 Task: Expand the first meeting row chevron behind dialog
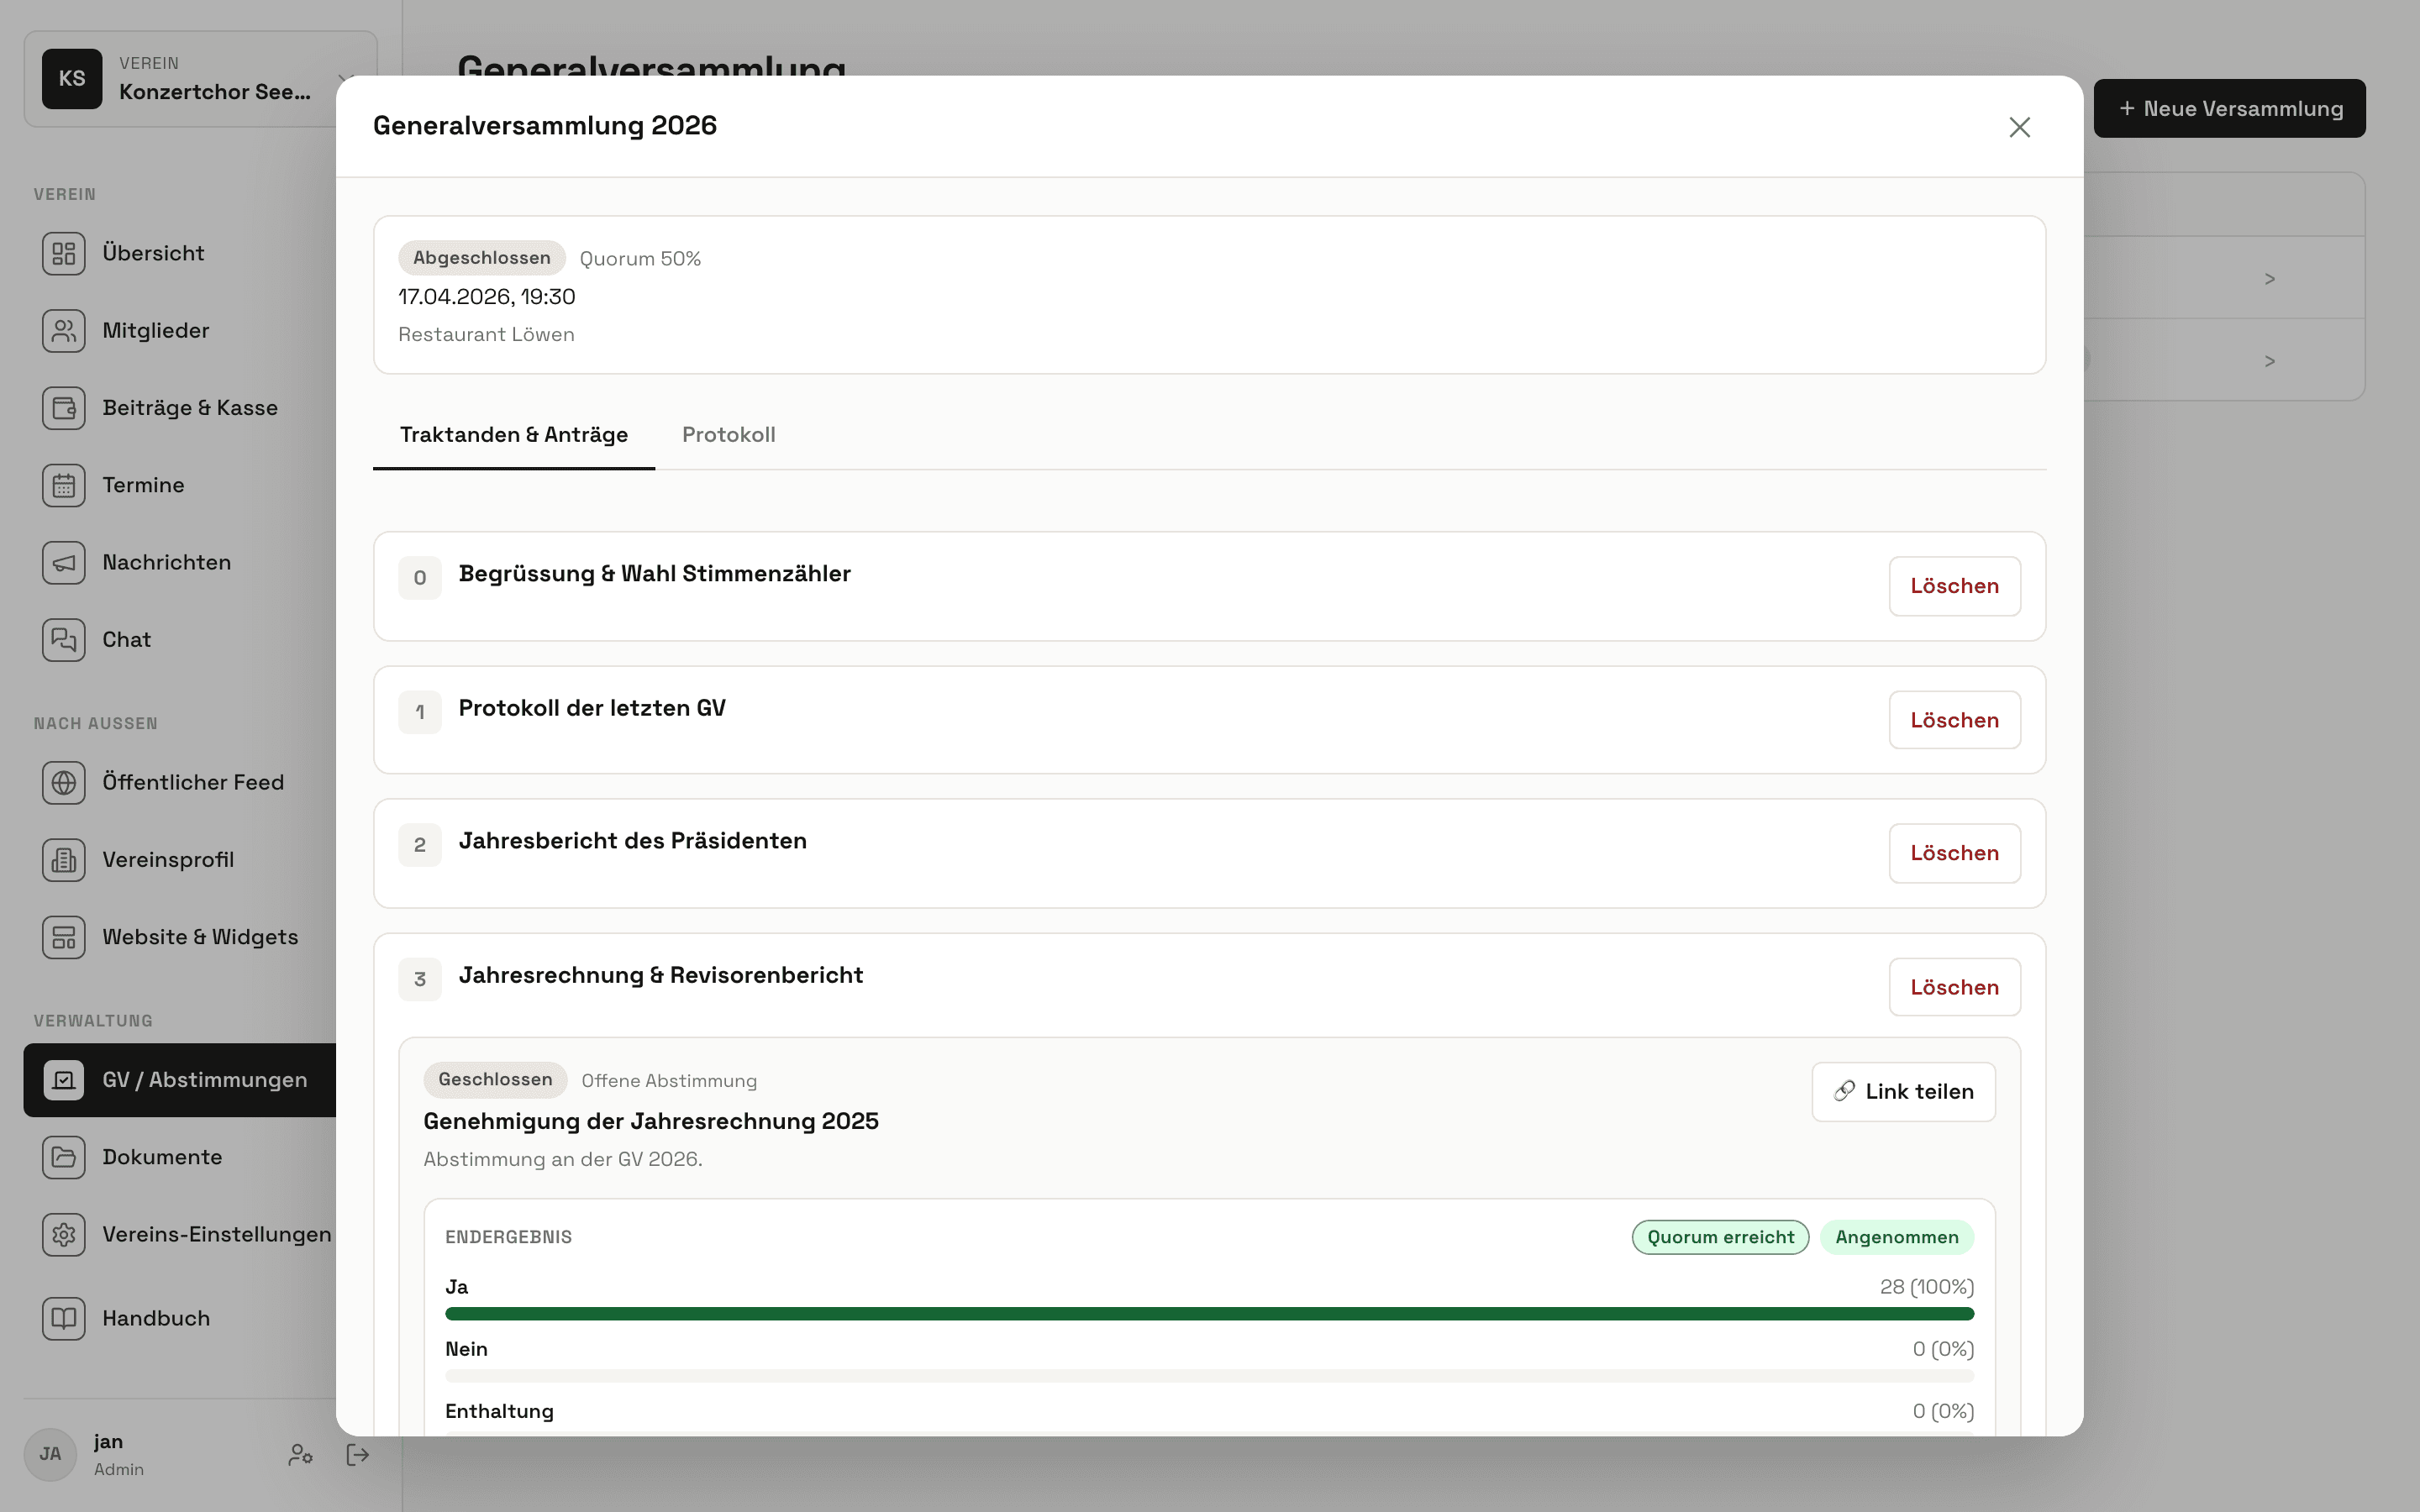(x=2269, y=279)
